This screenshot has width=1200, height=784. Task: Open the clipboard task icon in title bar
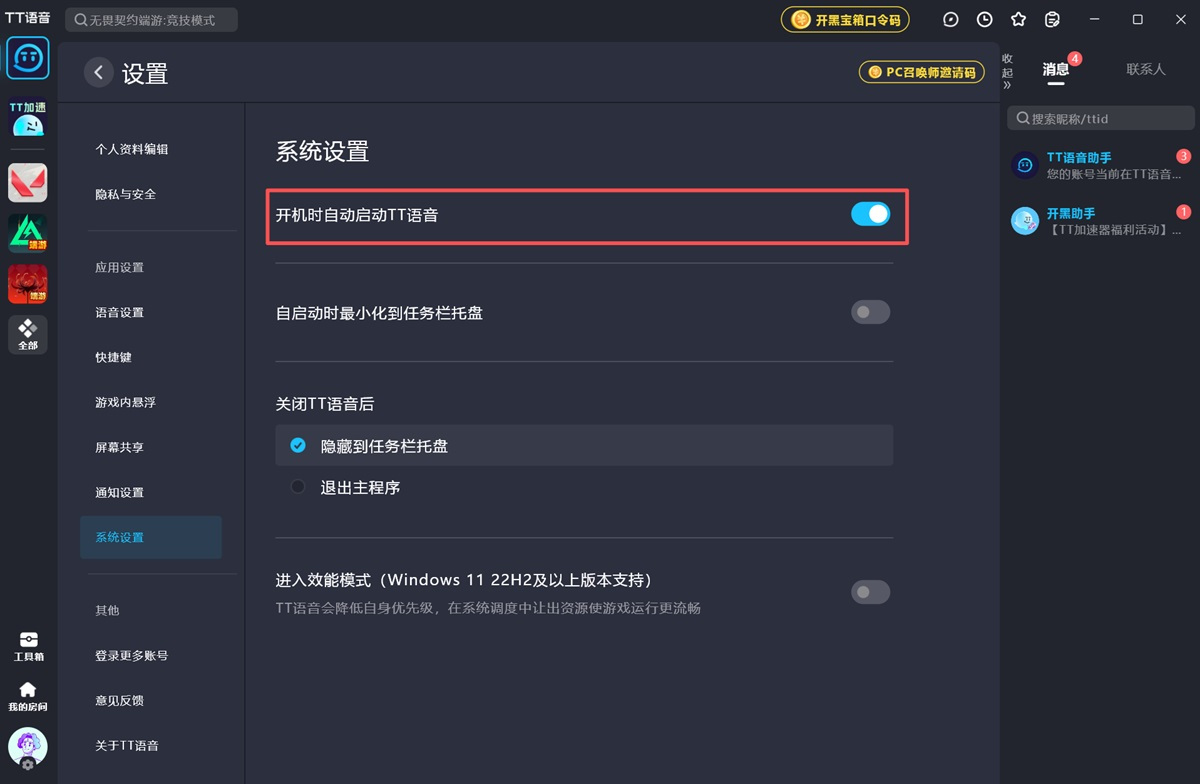click(1052, 20)
